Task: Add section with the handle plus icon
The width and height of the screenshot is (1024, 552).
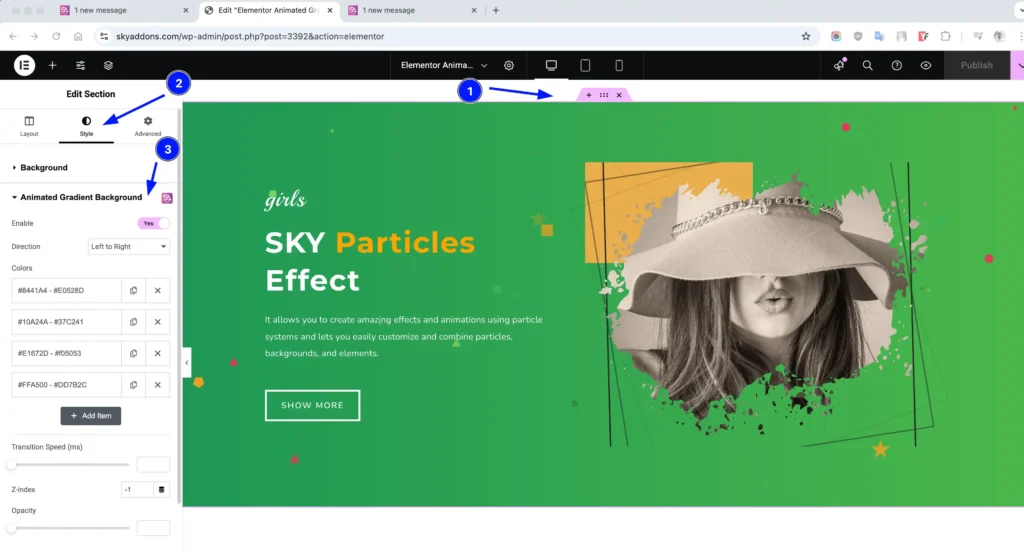Action: click(x=588, y=95)
